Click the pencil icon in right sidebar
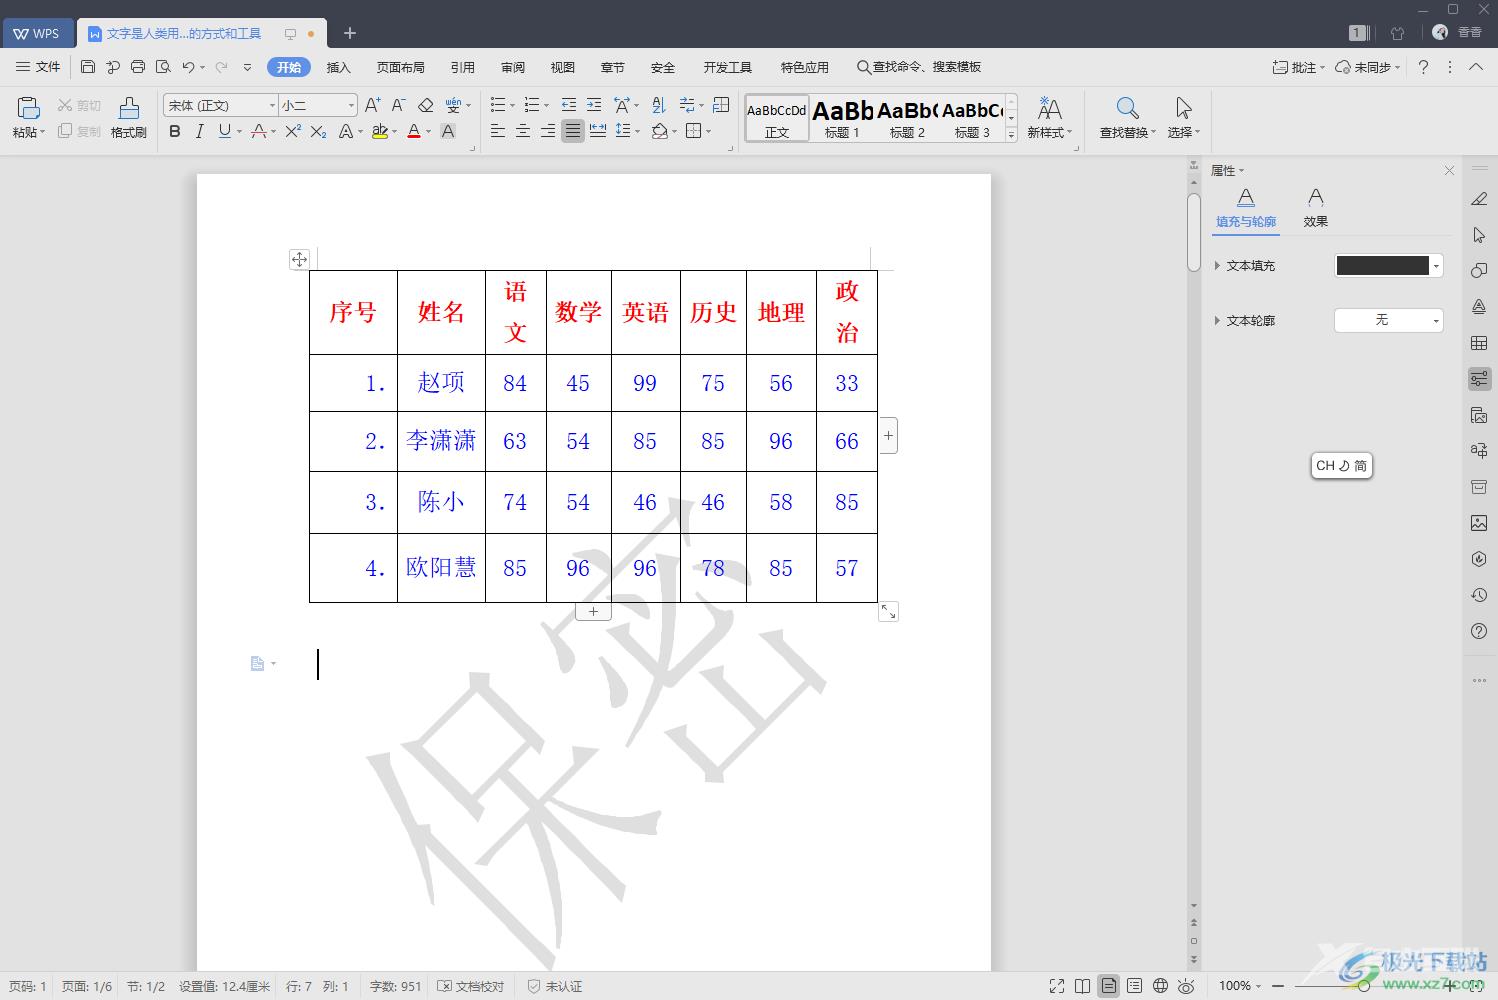Viewport: 1498px width, 1000px height. click(x=1479, y=199)
